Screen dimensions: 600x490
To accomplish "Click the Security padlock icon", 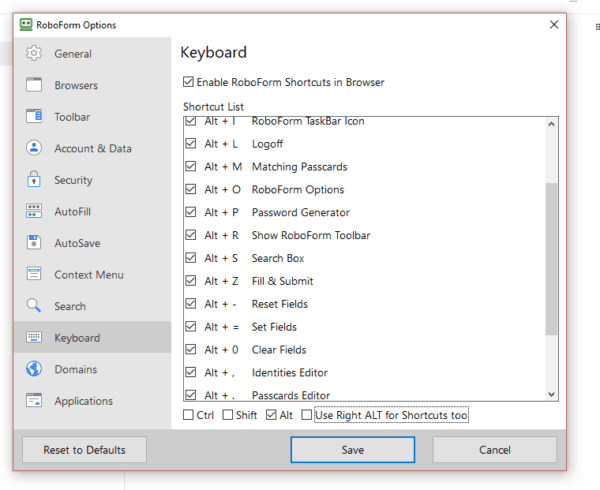I will pyautogui.click(x=34, y=179).
